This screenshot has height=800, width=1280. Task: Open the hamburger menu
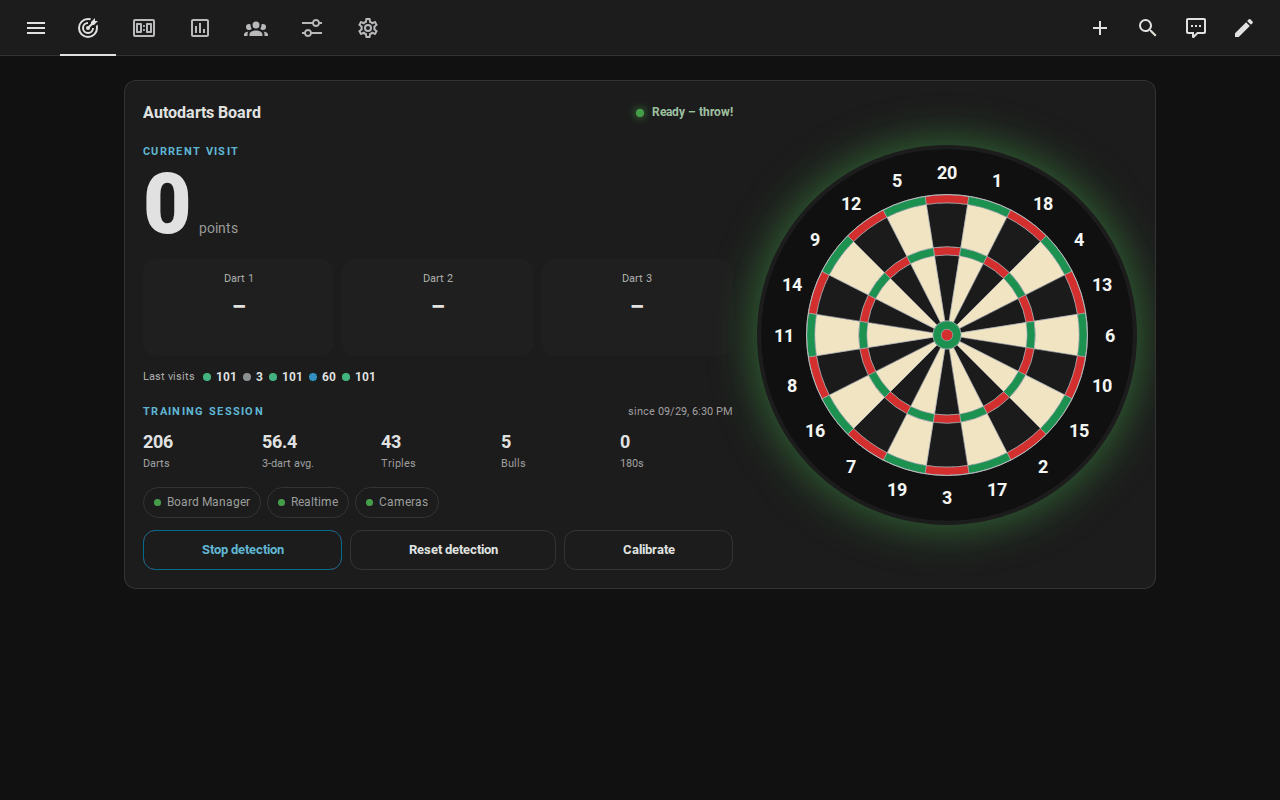click(36, 28)
